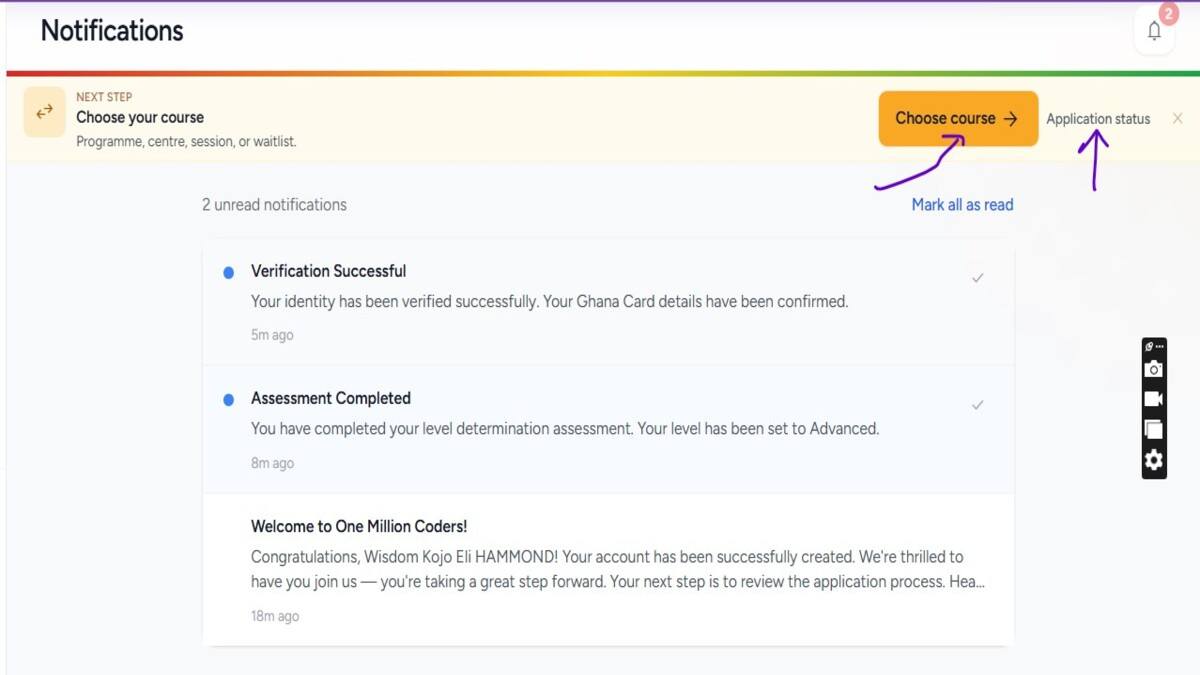This screenshot has width=1200, height=675.
Task: Click blue unread dot beside Verification Successful
Action: coord(229,272)
